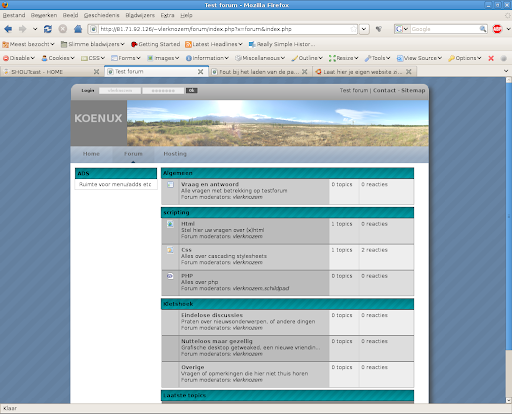Reload the page with the refresh icon
The height and width of the screenshot is (414, 512).
[x=48, y=29]
